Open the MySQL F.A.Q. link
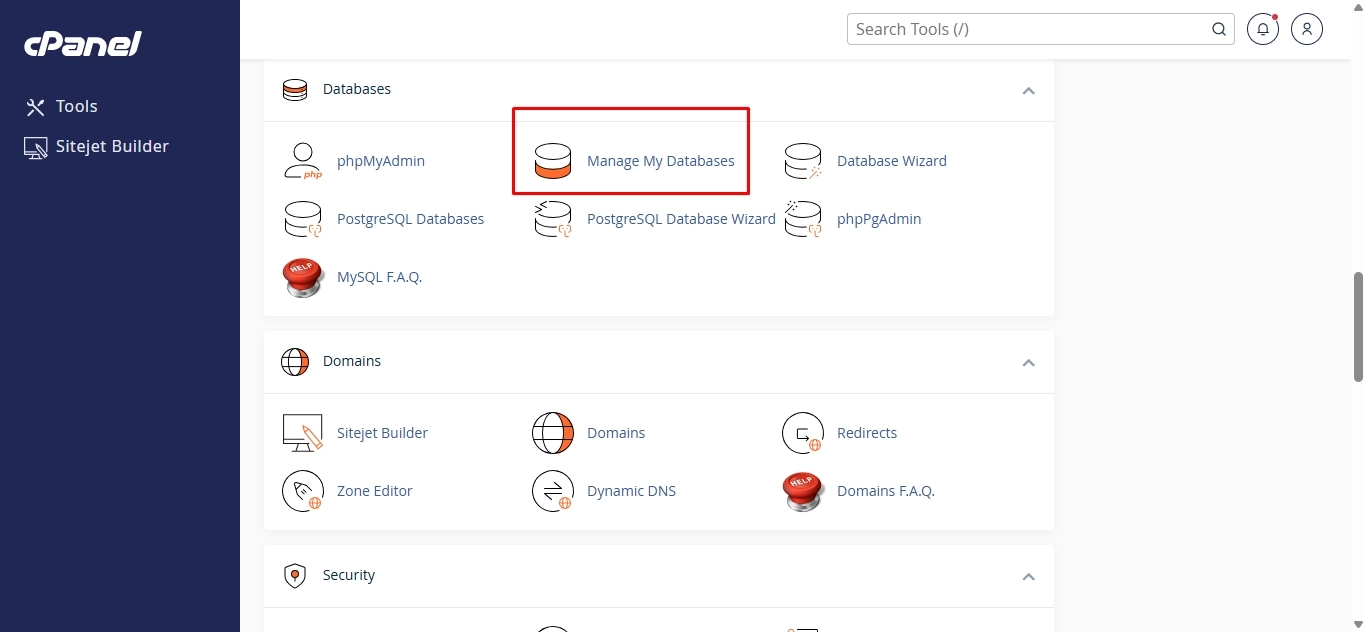The image size is (1365, 632). (380, 277)
